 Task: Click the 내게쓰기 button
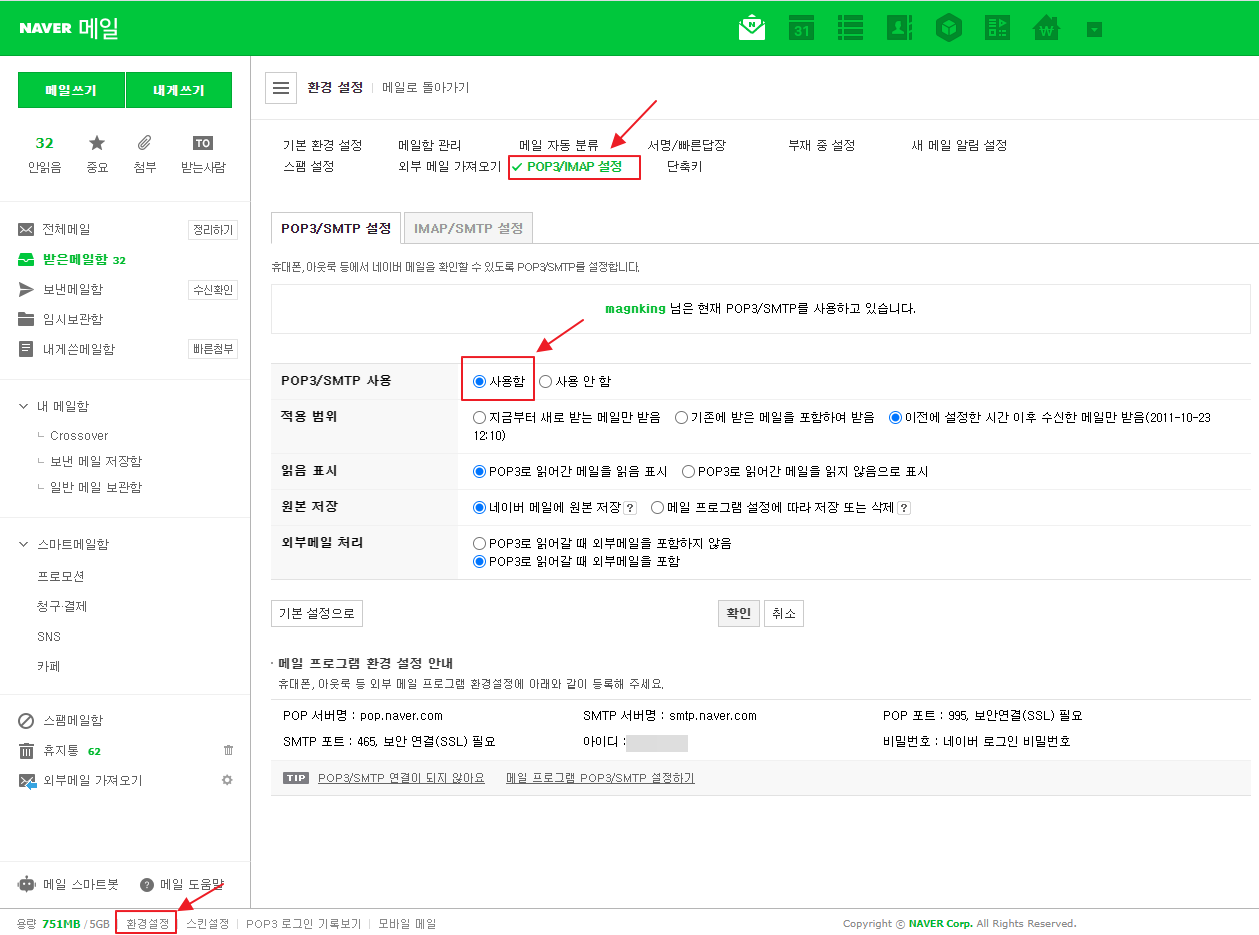tap(179, 90)
